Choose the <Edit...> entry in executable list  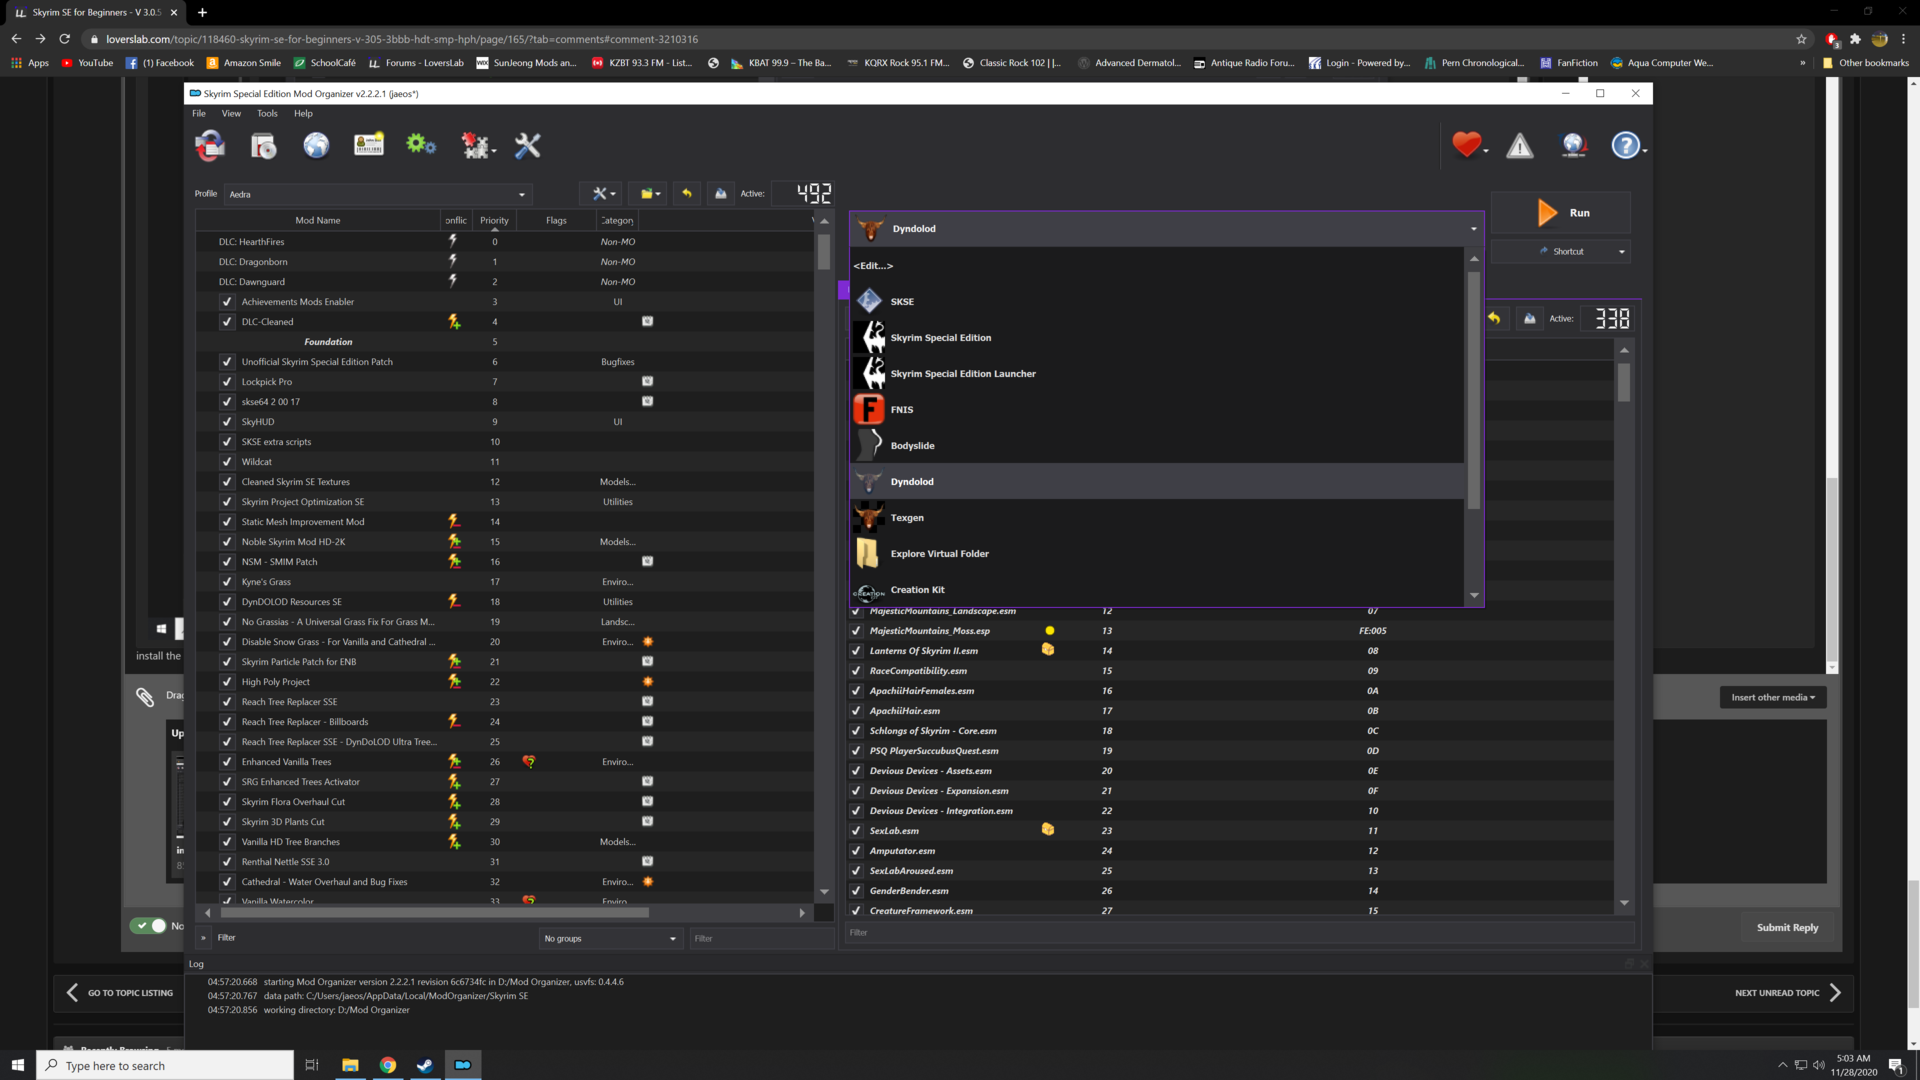(x=1157, y=265)
